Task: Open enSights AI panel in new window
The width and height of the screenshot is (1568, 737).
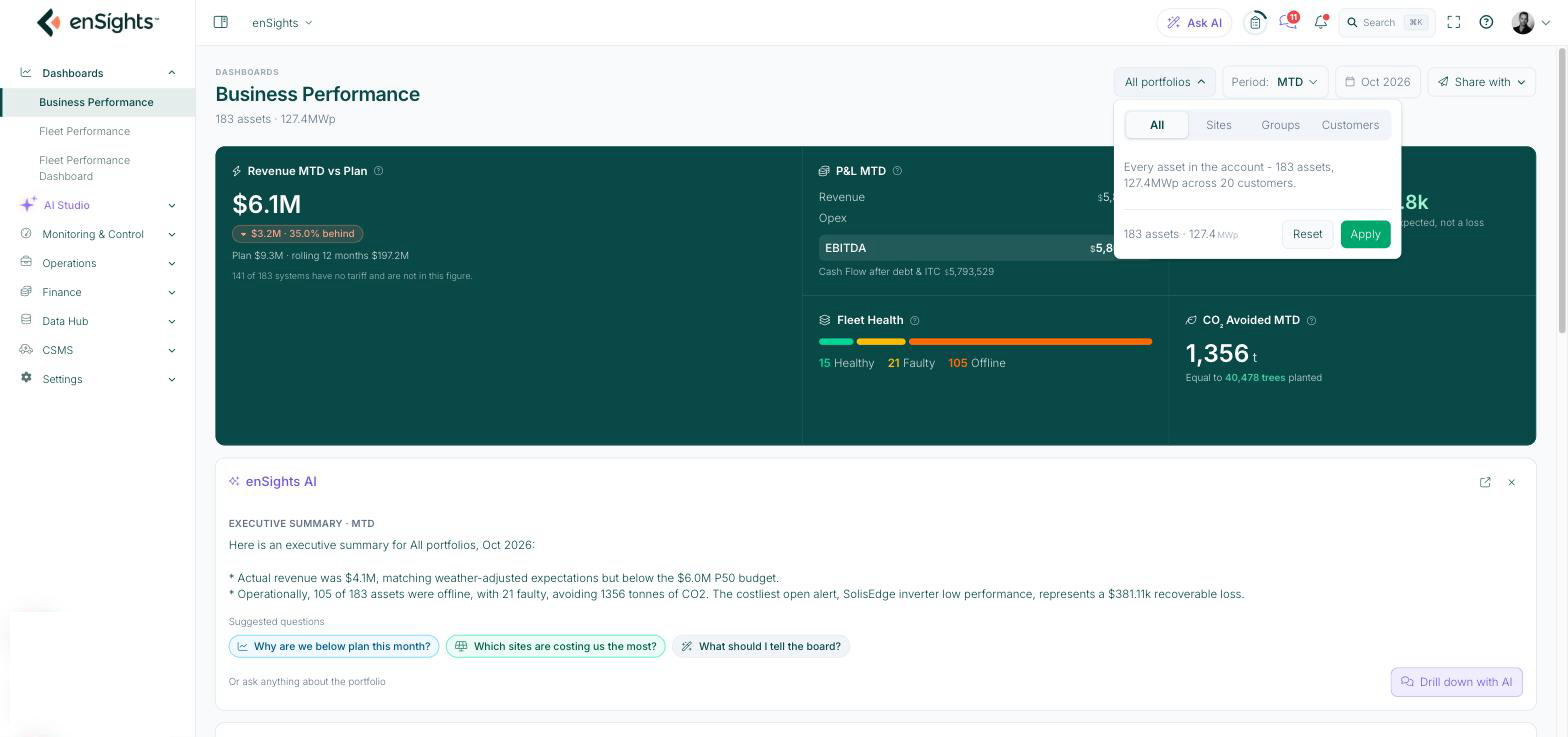Action: 1485,482
